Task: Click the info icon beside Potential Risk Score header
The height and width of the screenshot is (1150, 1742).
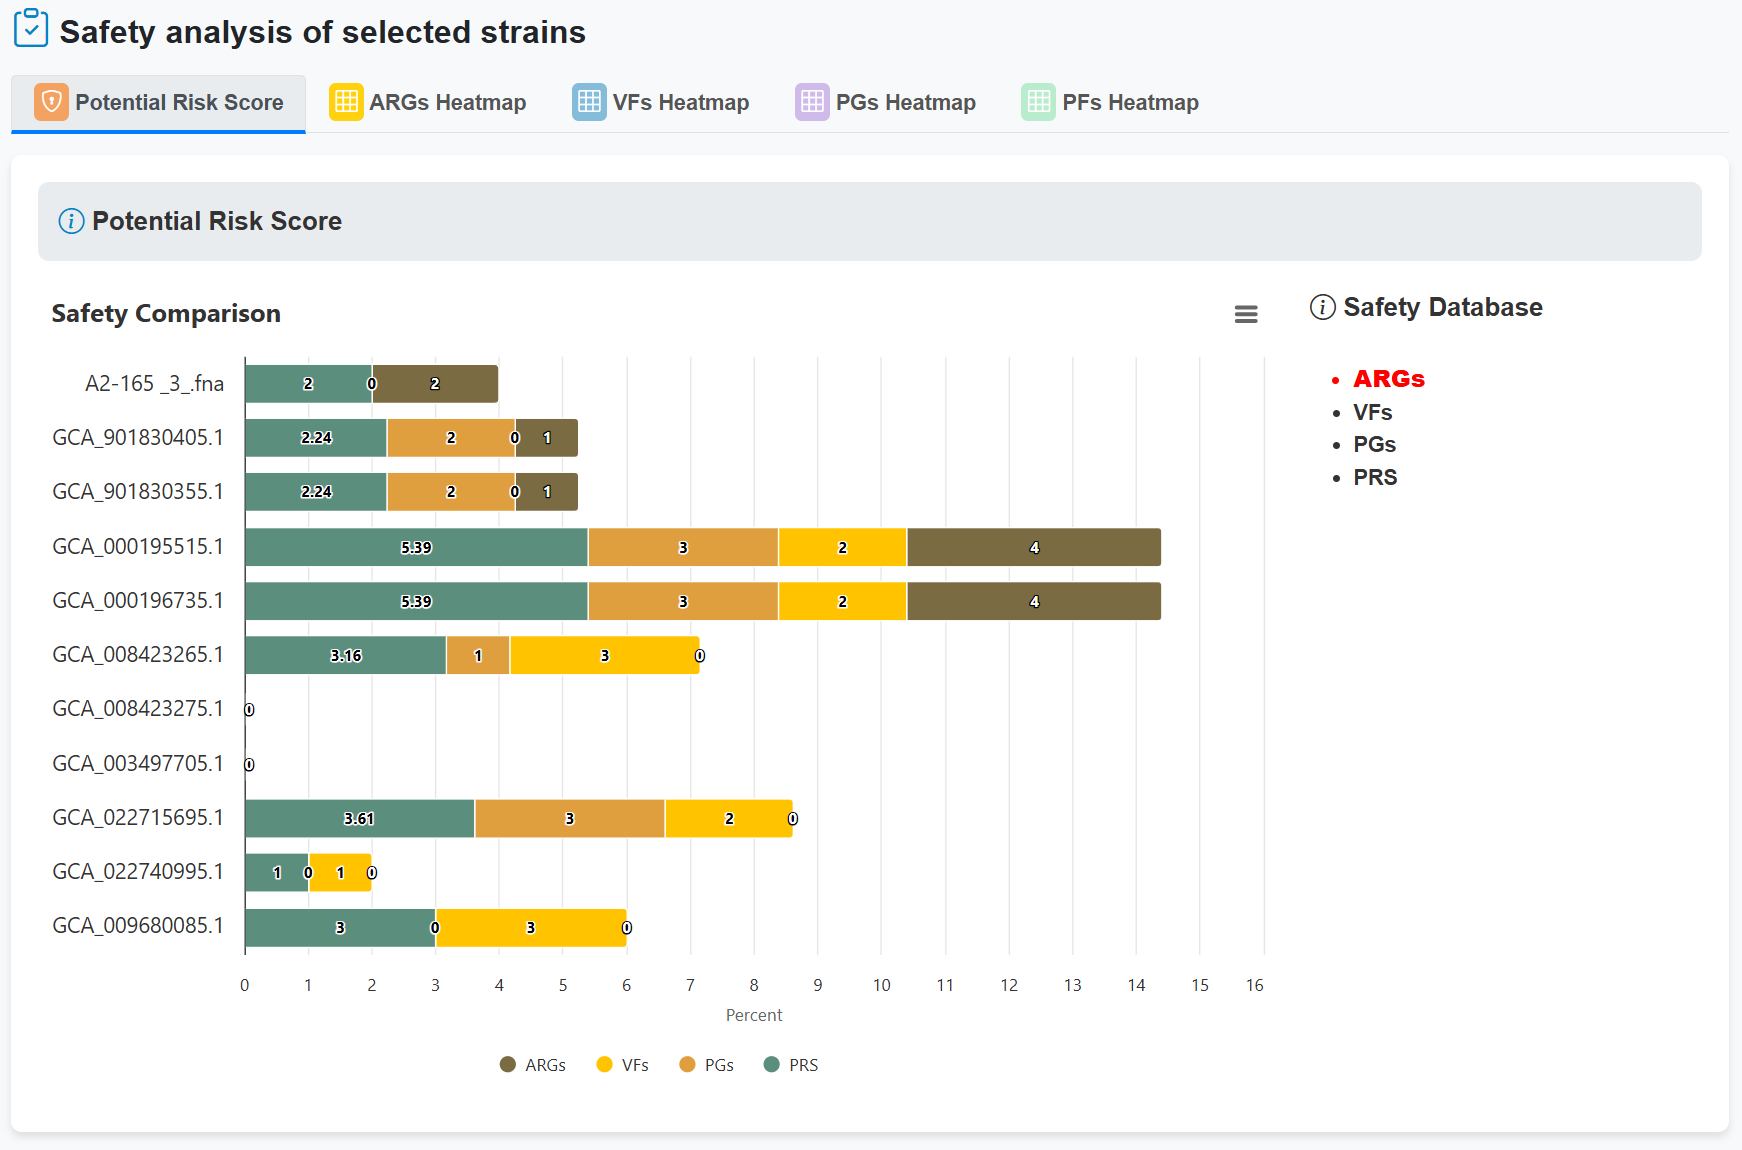Action: tap(71, 221)
